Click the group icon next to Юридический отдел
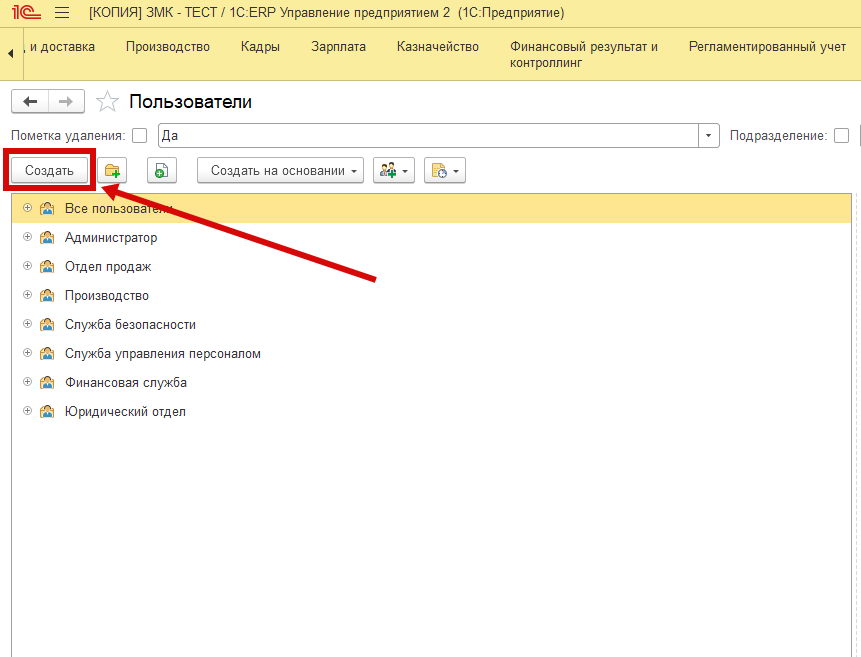This screenshot has height=657, width=861. point(47,411)
